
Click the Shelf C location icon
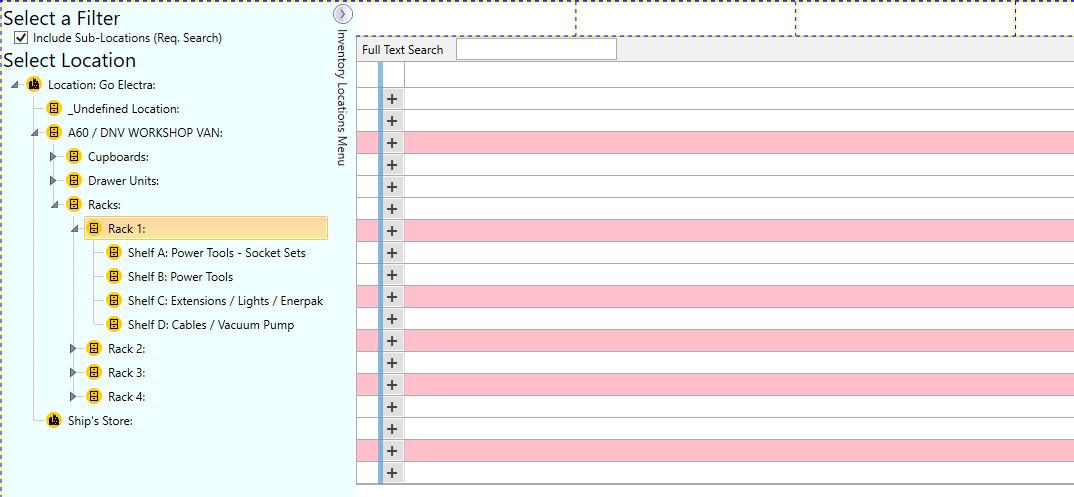pos(114,301)
